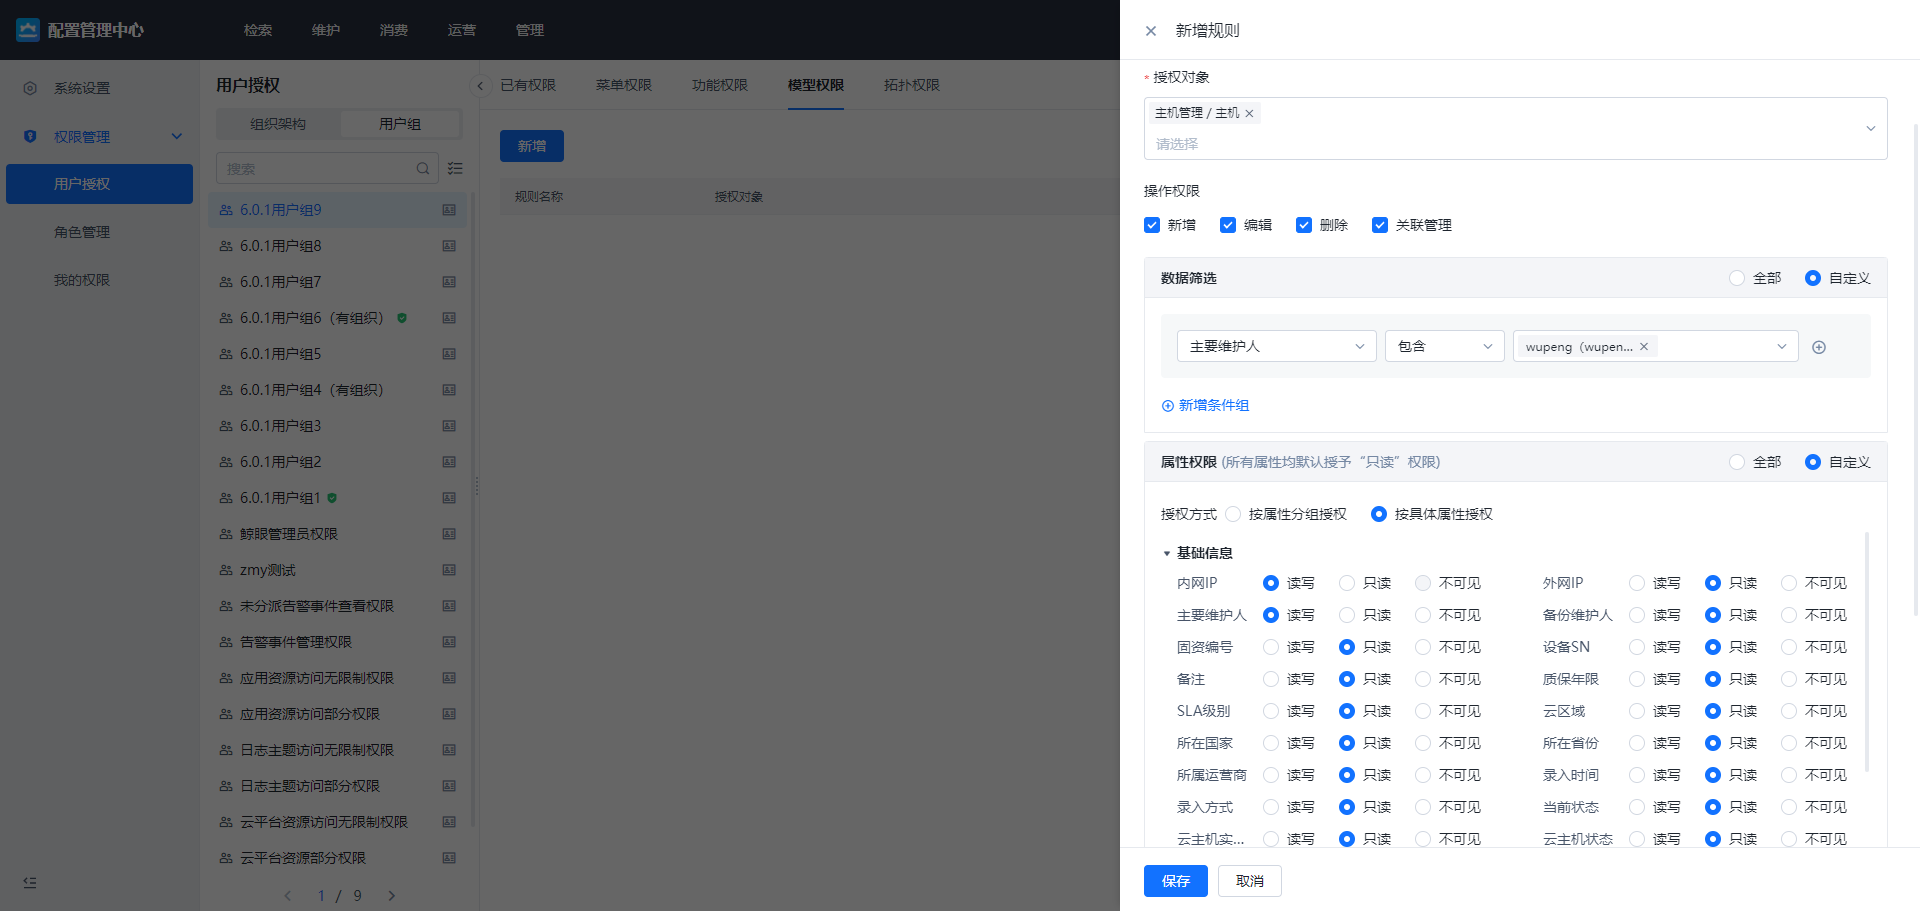Viewport: 1920px width, 911px height.
Task: Open the 包含 operator dropdown
Action: [x=1444, y=346]
